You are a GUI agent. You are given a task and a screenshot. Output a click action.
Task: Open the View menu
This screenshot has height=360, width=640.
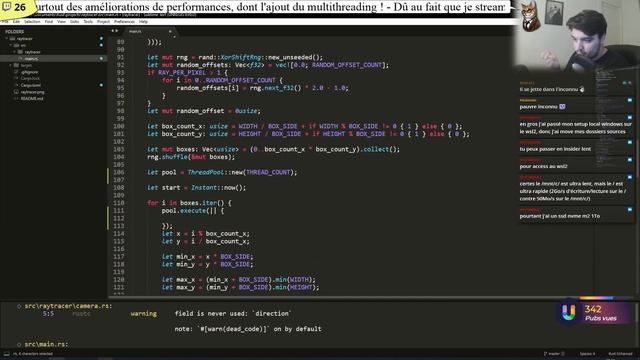click(x=61, y=22)
